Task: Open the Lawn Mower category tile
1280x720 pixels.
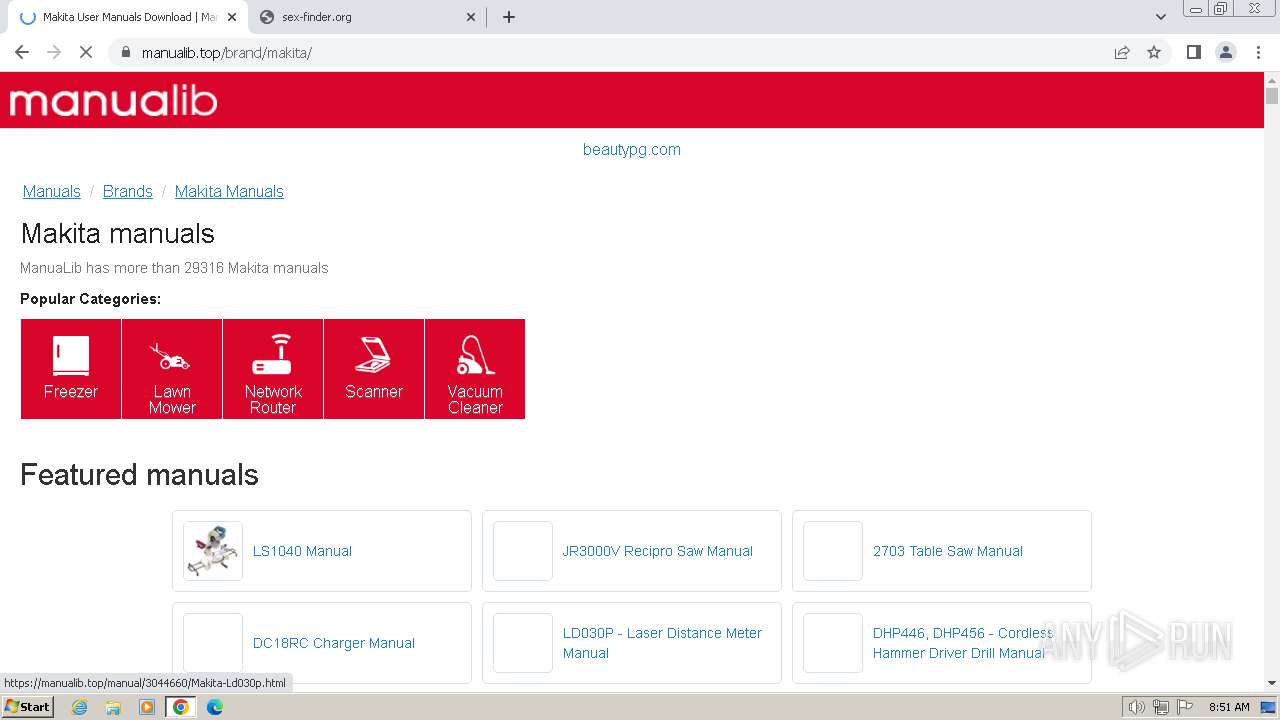Action: 172,369
